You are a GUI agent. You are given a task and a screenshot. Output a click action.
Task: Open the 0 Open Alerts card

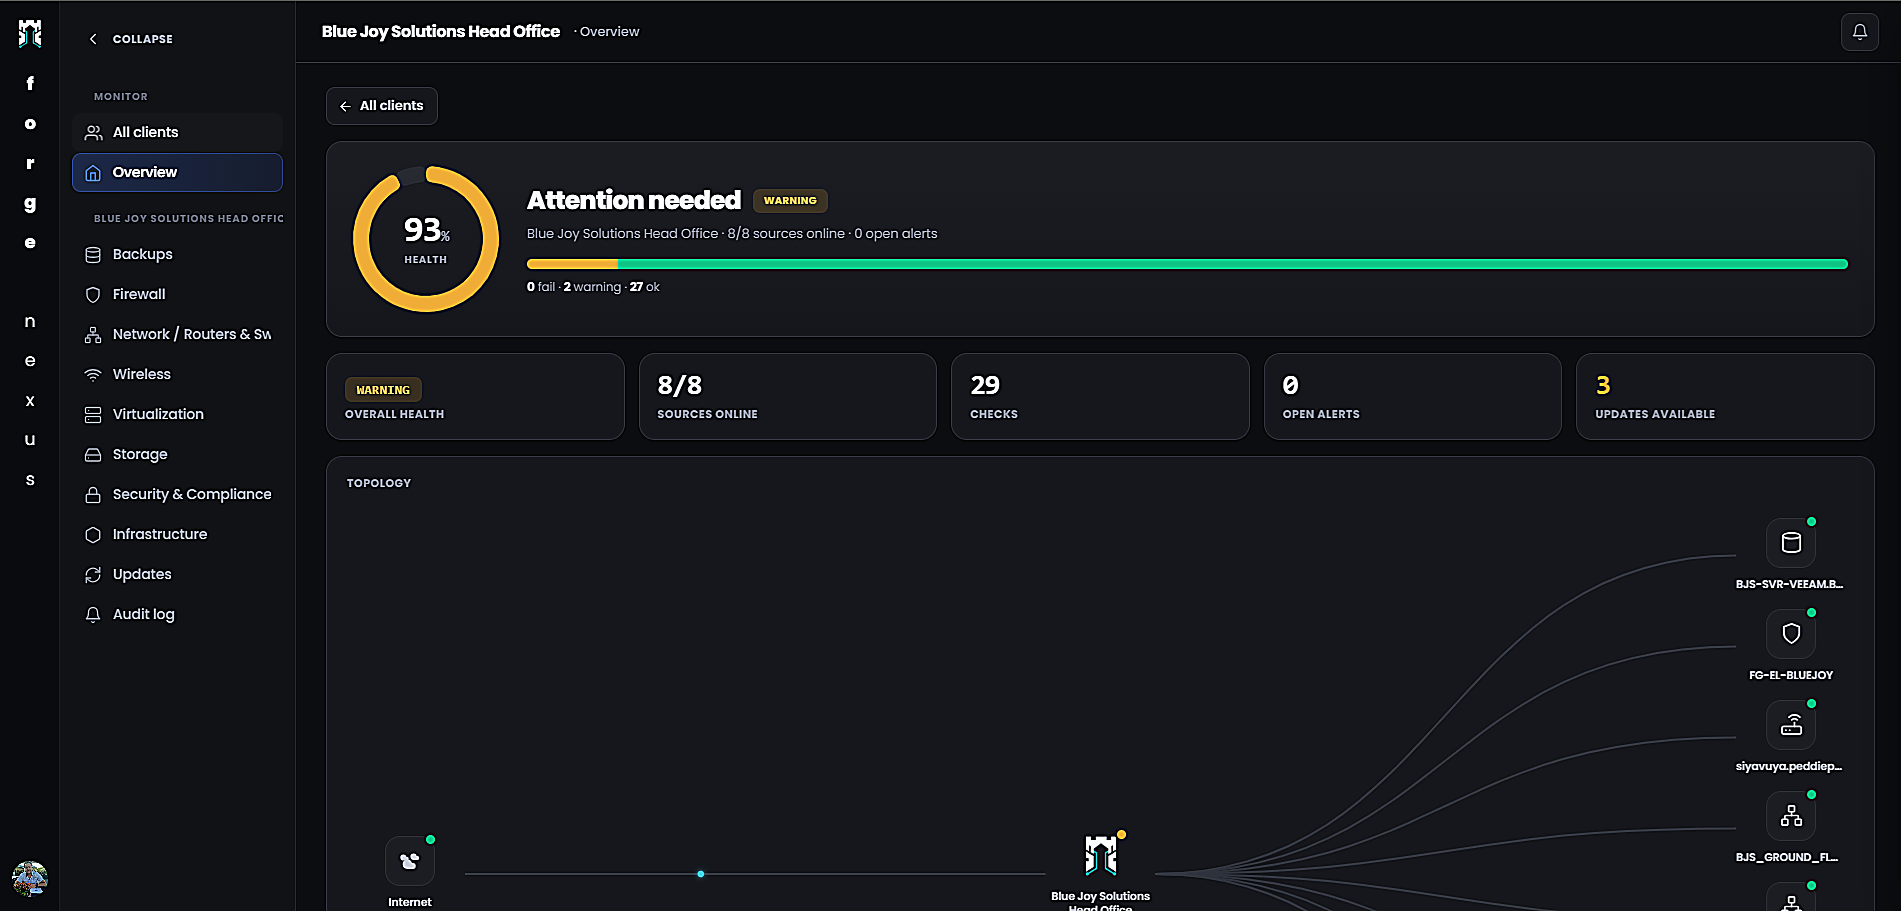[1413, 397]
